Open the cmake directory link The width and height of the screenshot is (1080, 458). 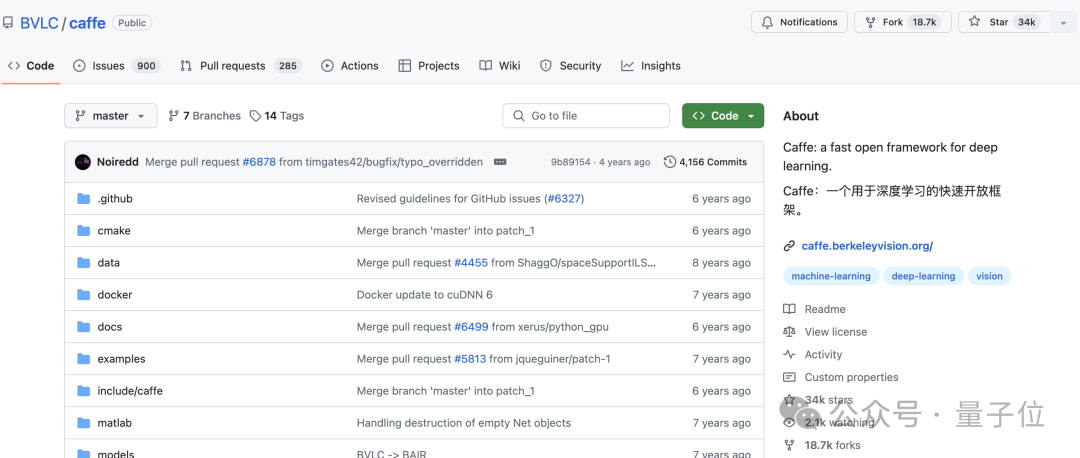114,231
